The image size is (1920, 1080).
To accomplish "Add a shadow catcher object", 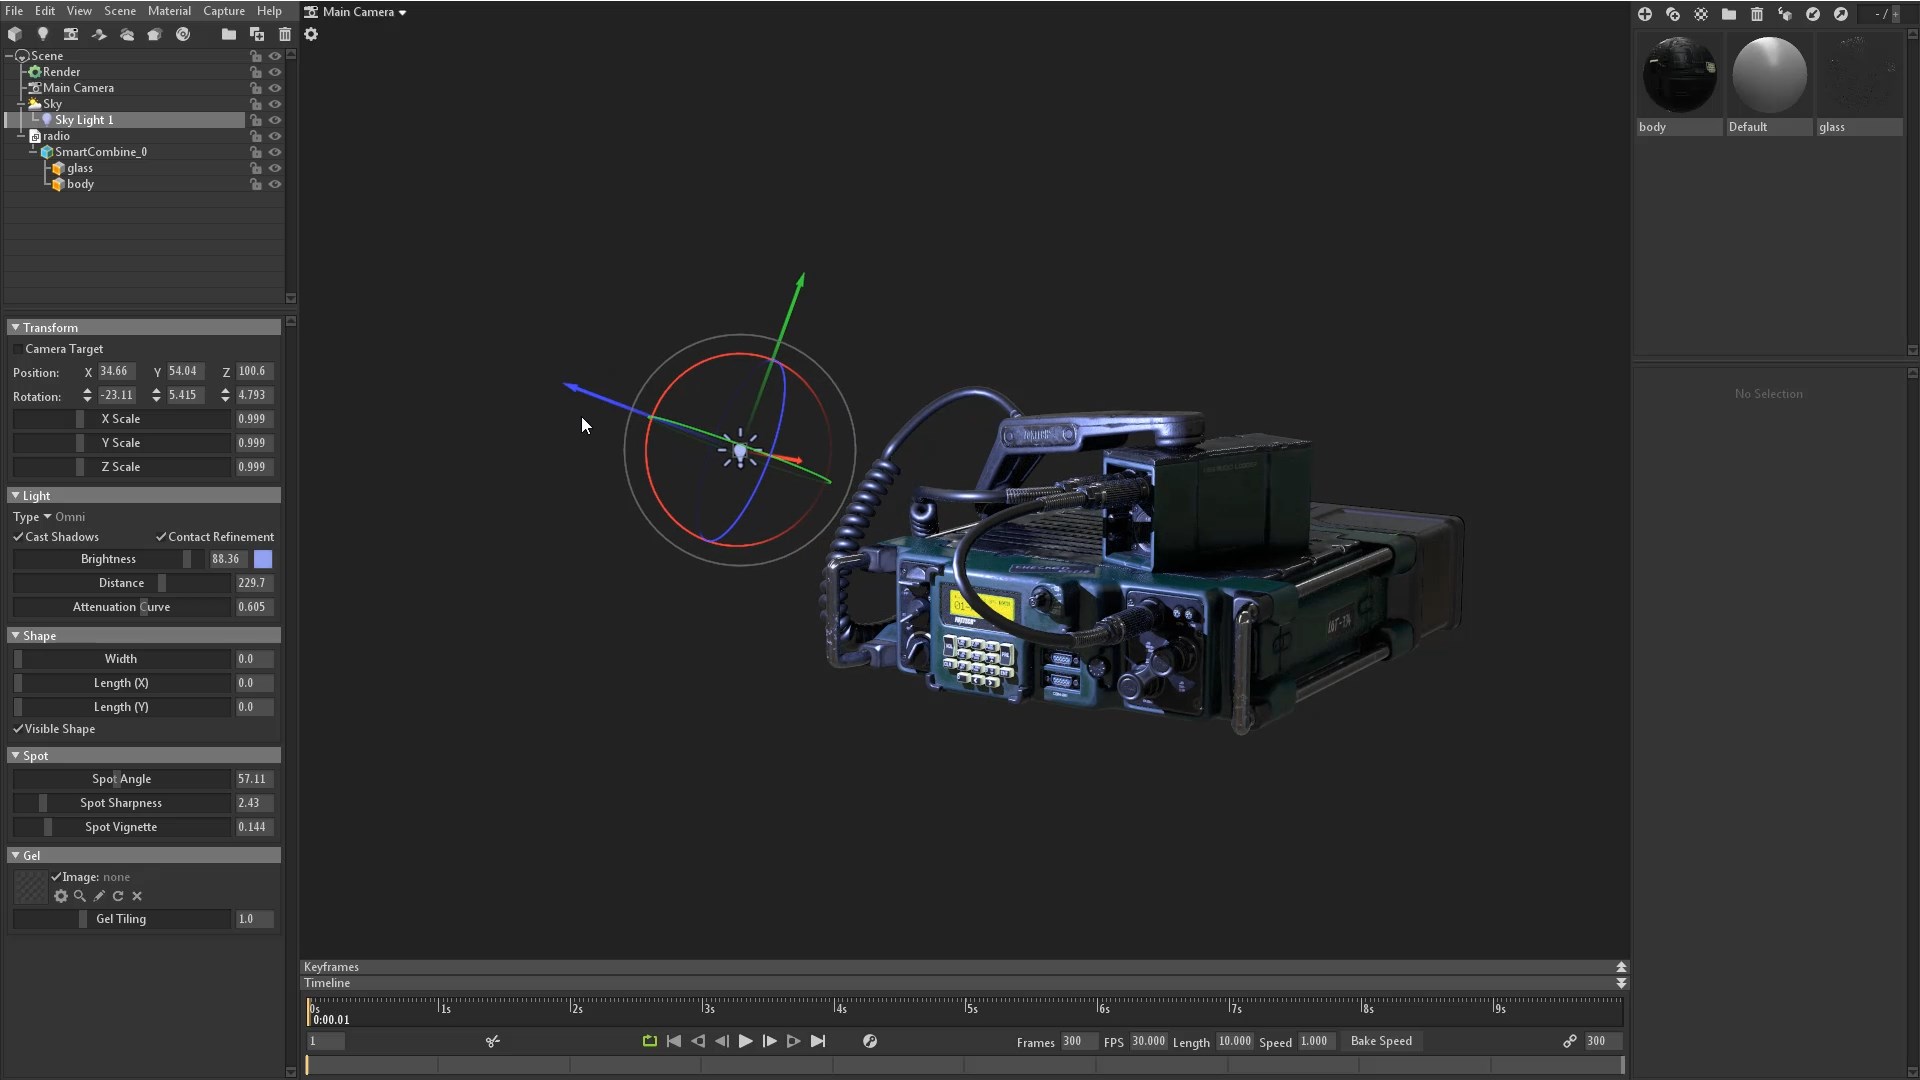I will coord(99,34).
